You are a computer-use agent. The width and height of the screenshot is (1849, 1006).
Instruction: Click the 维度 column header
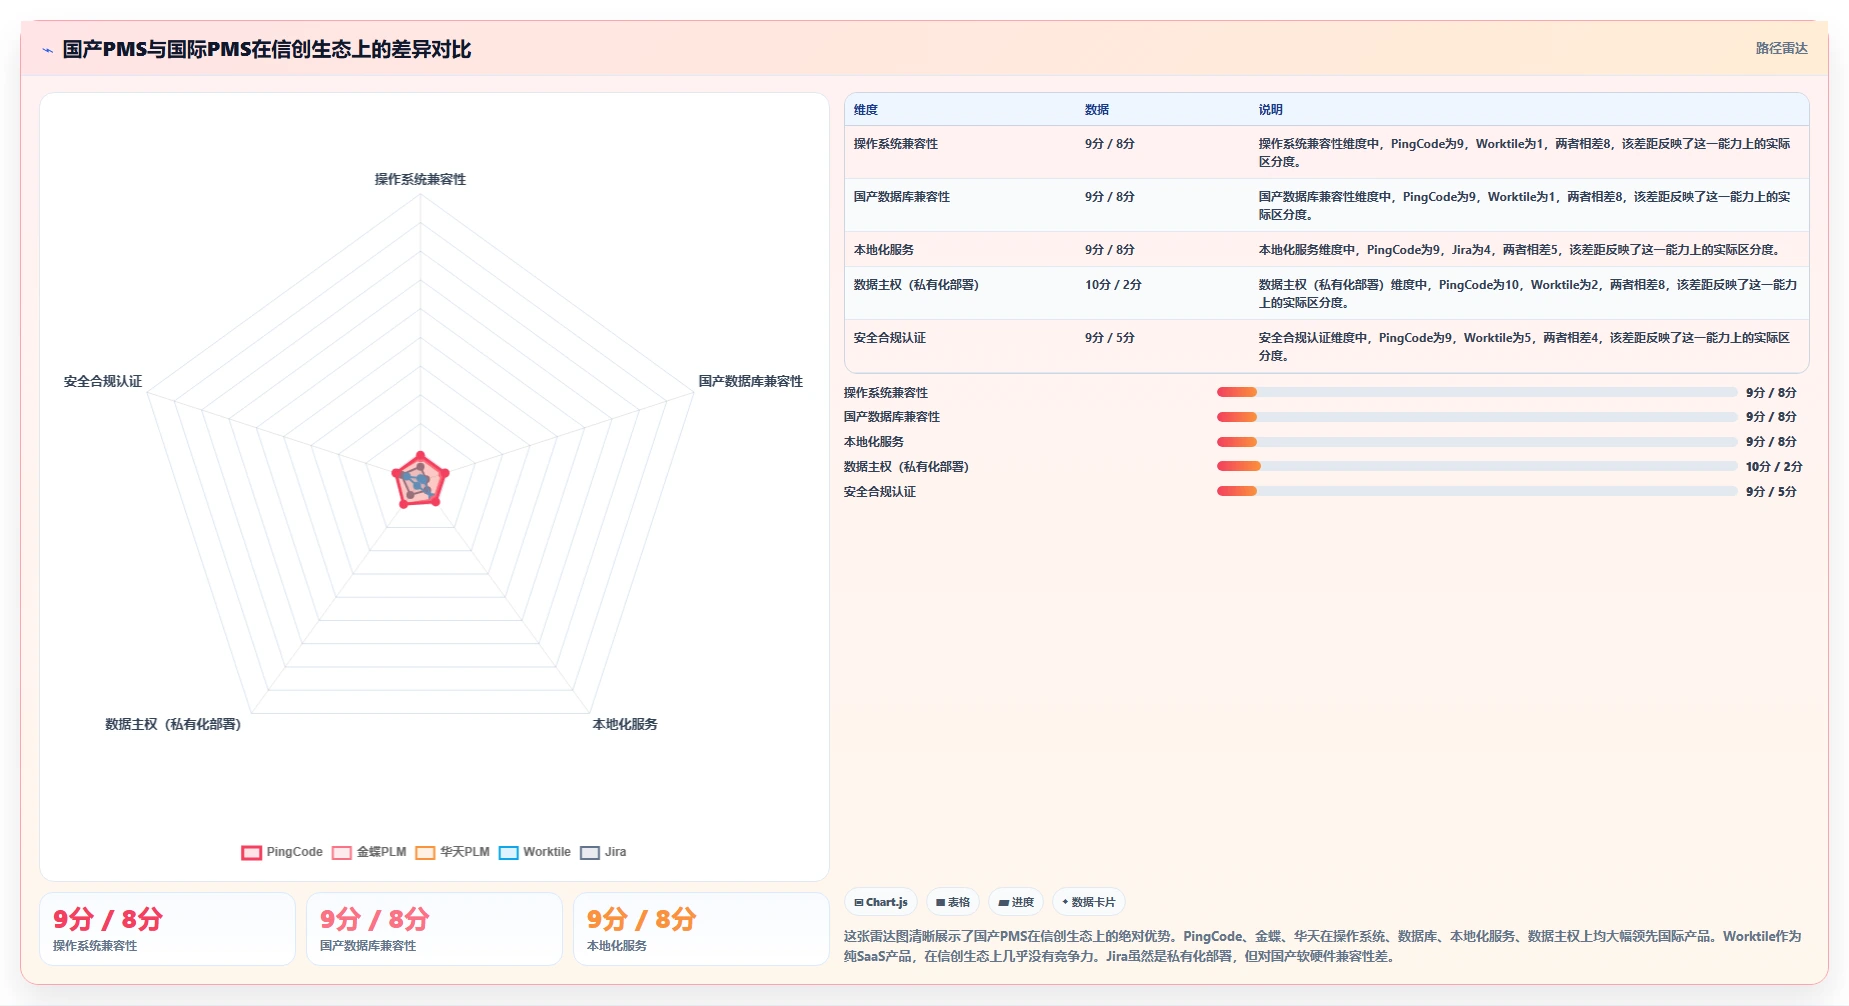(x=866, y=110)
